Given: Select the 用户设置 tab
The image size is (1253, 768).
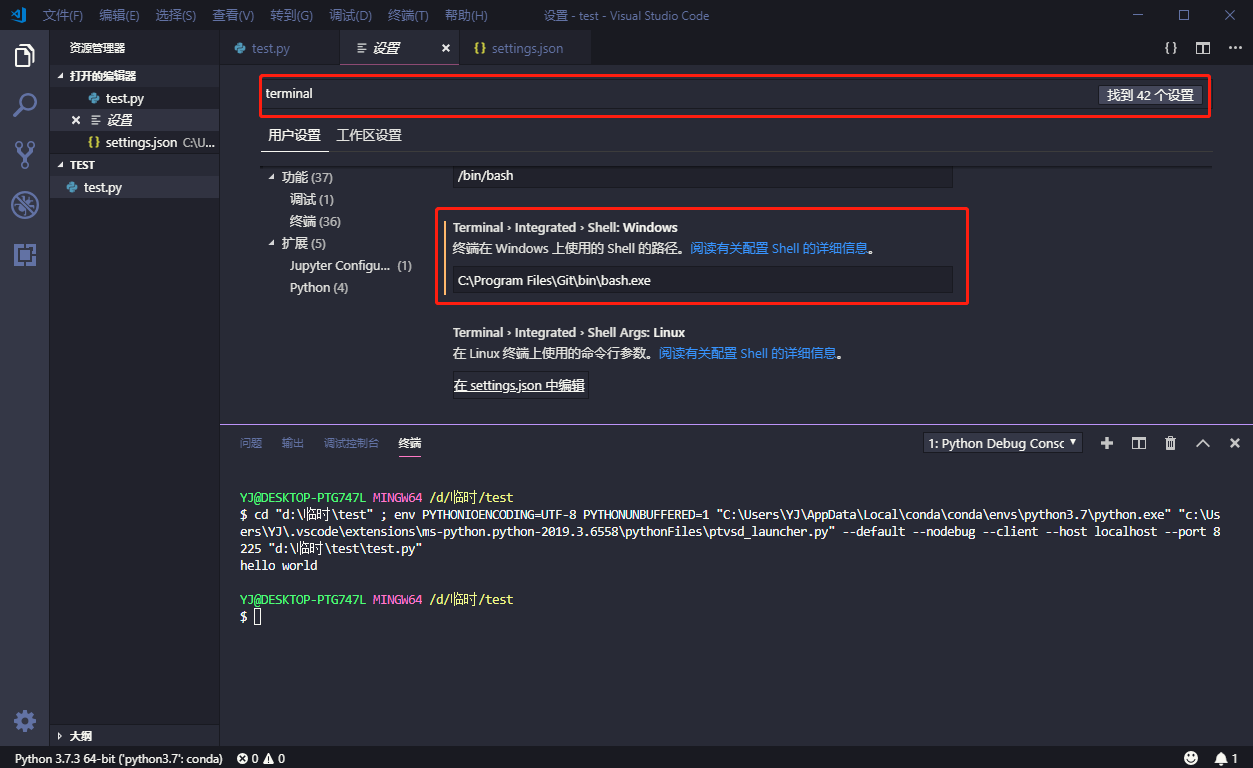Looking at the screenshot, I should click(x=294, y=135).
